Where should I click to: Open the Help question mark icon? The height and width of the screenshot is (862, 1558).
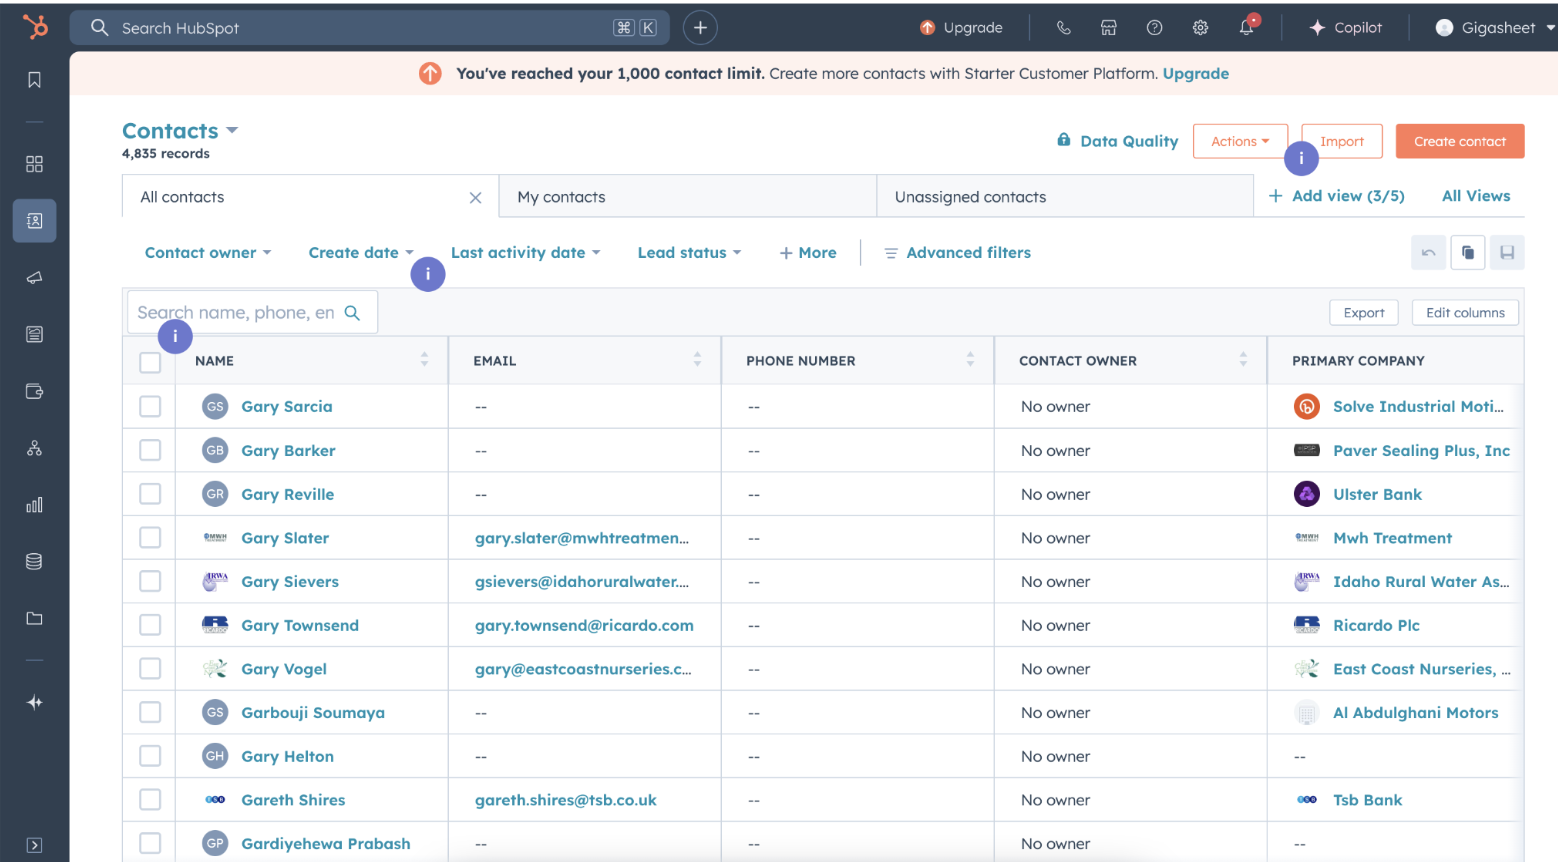coord(1154,28)
